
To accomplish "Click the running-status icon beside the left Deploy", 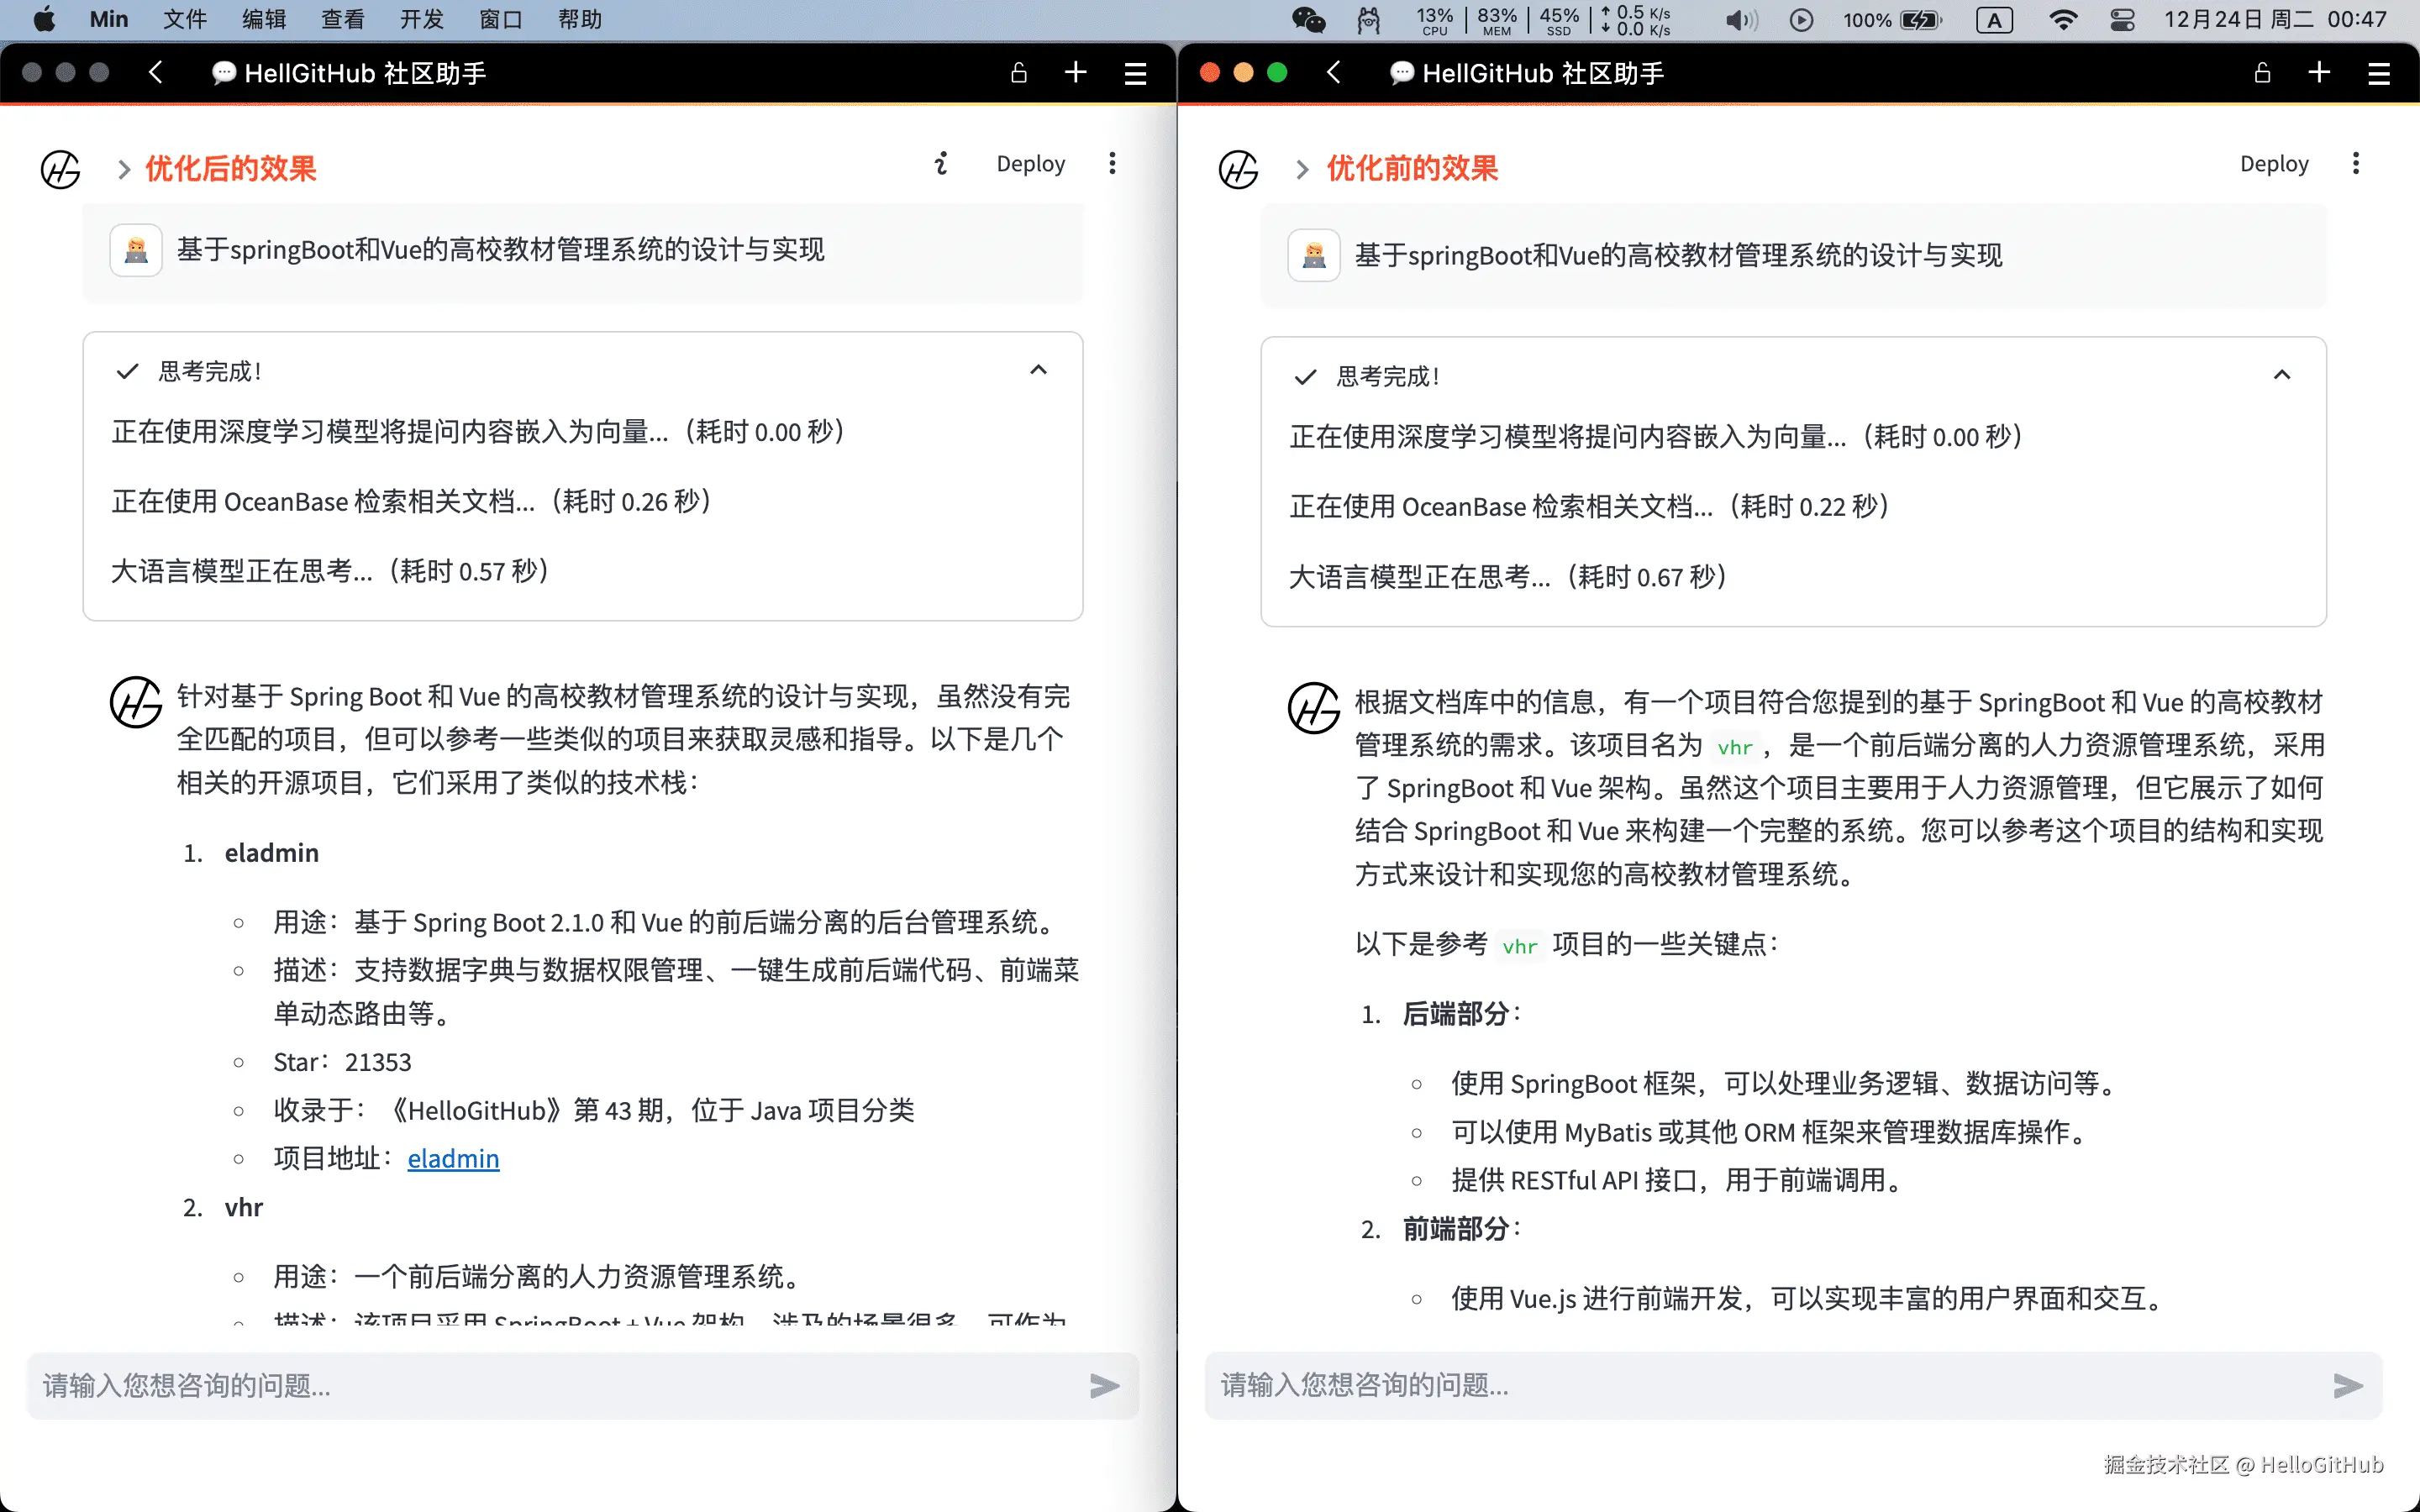I will [941, 164].
